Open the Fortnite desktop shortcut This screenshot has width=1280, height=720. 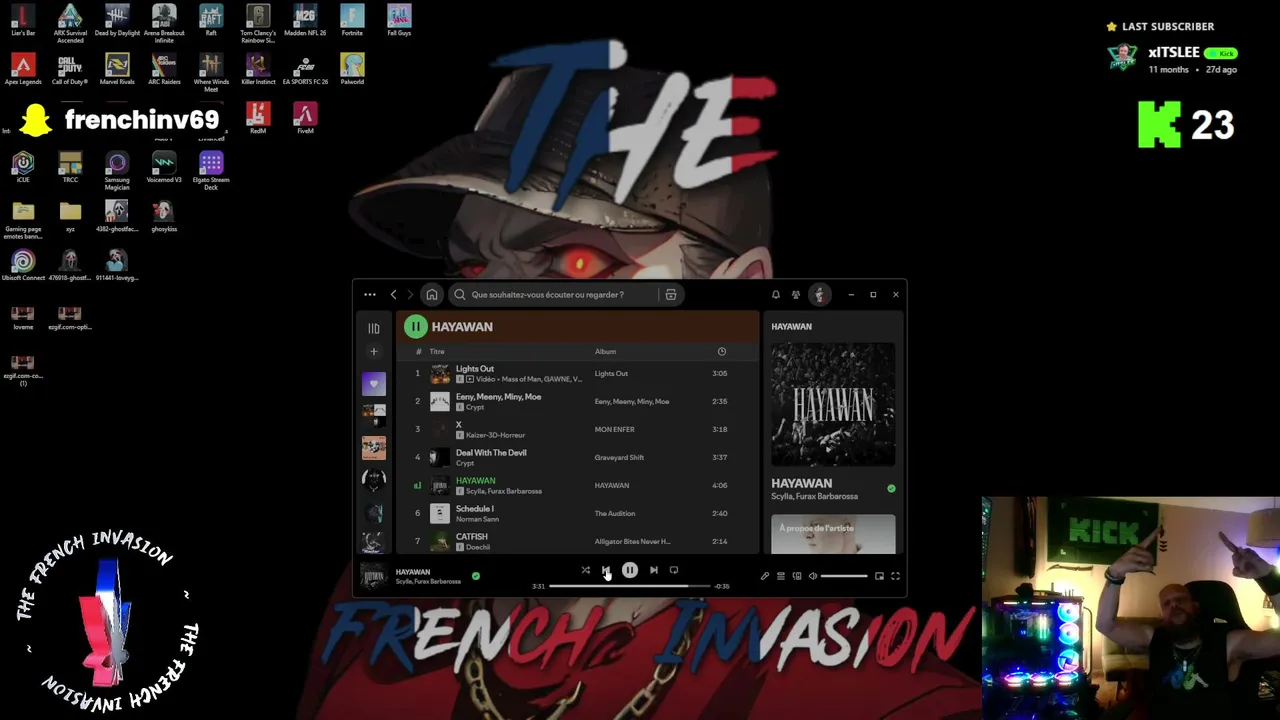tap(352, 21)
